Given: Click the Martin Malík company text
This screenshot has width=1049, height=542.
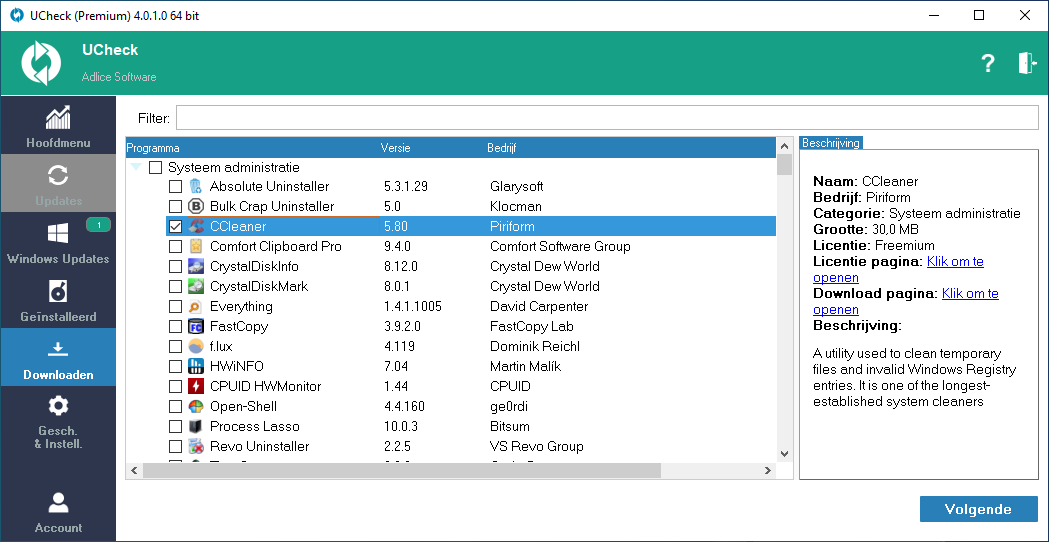Looking at the screenshot, I should coord(525,367).
